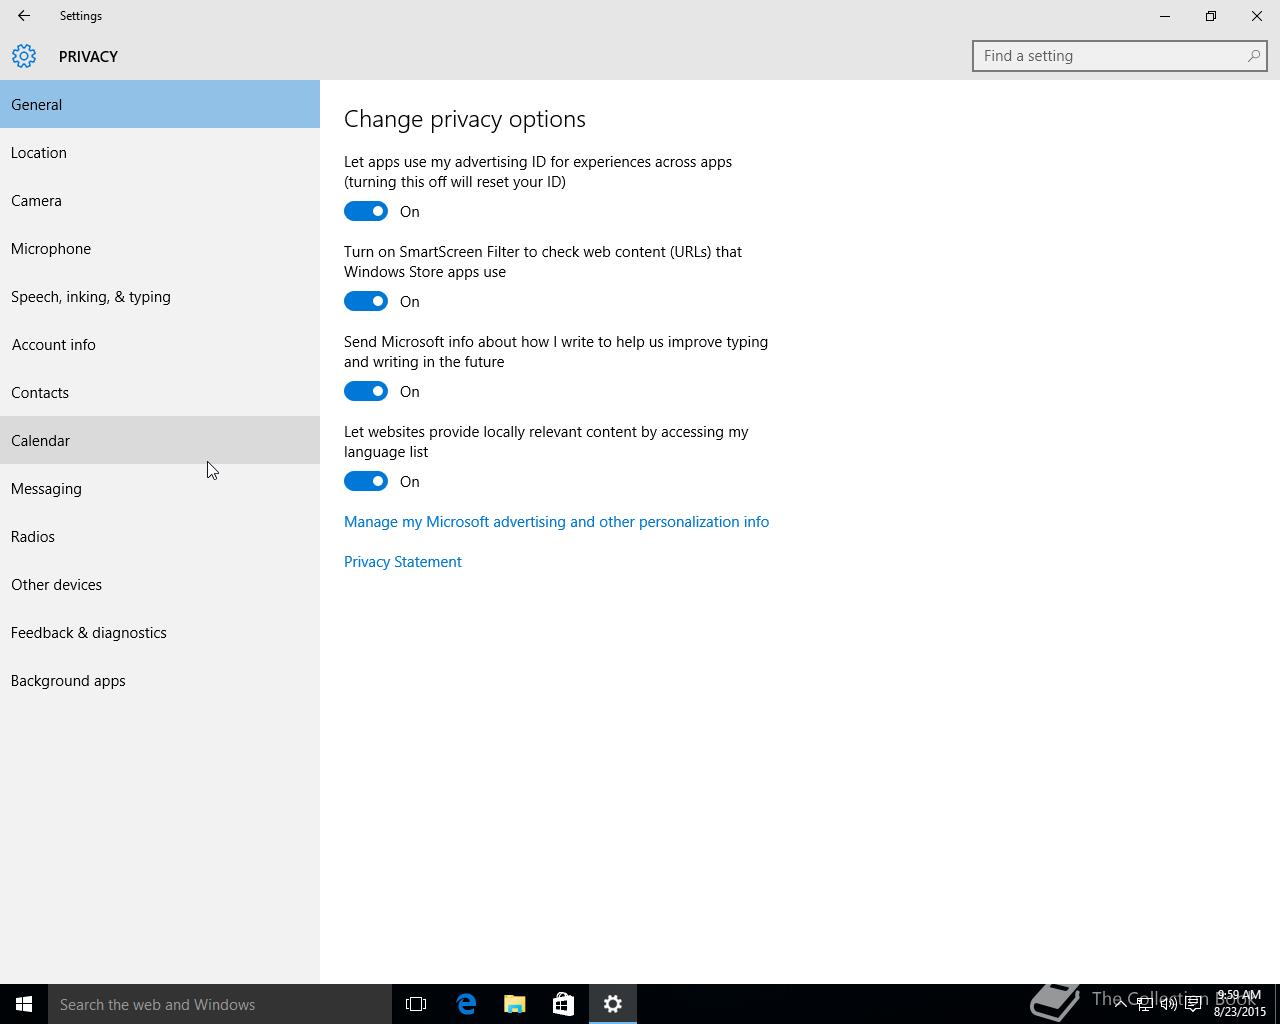Minimize the Settings window

pos(1165,16)
